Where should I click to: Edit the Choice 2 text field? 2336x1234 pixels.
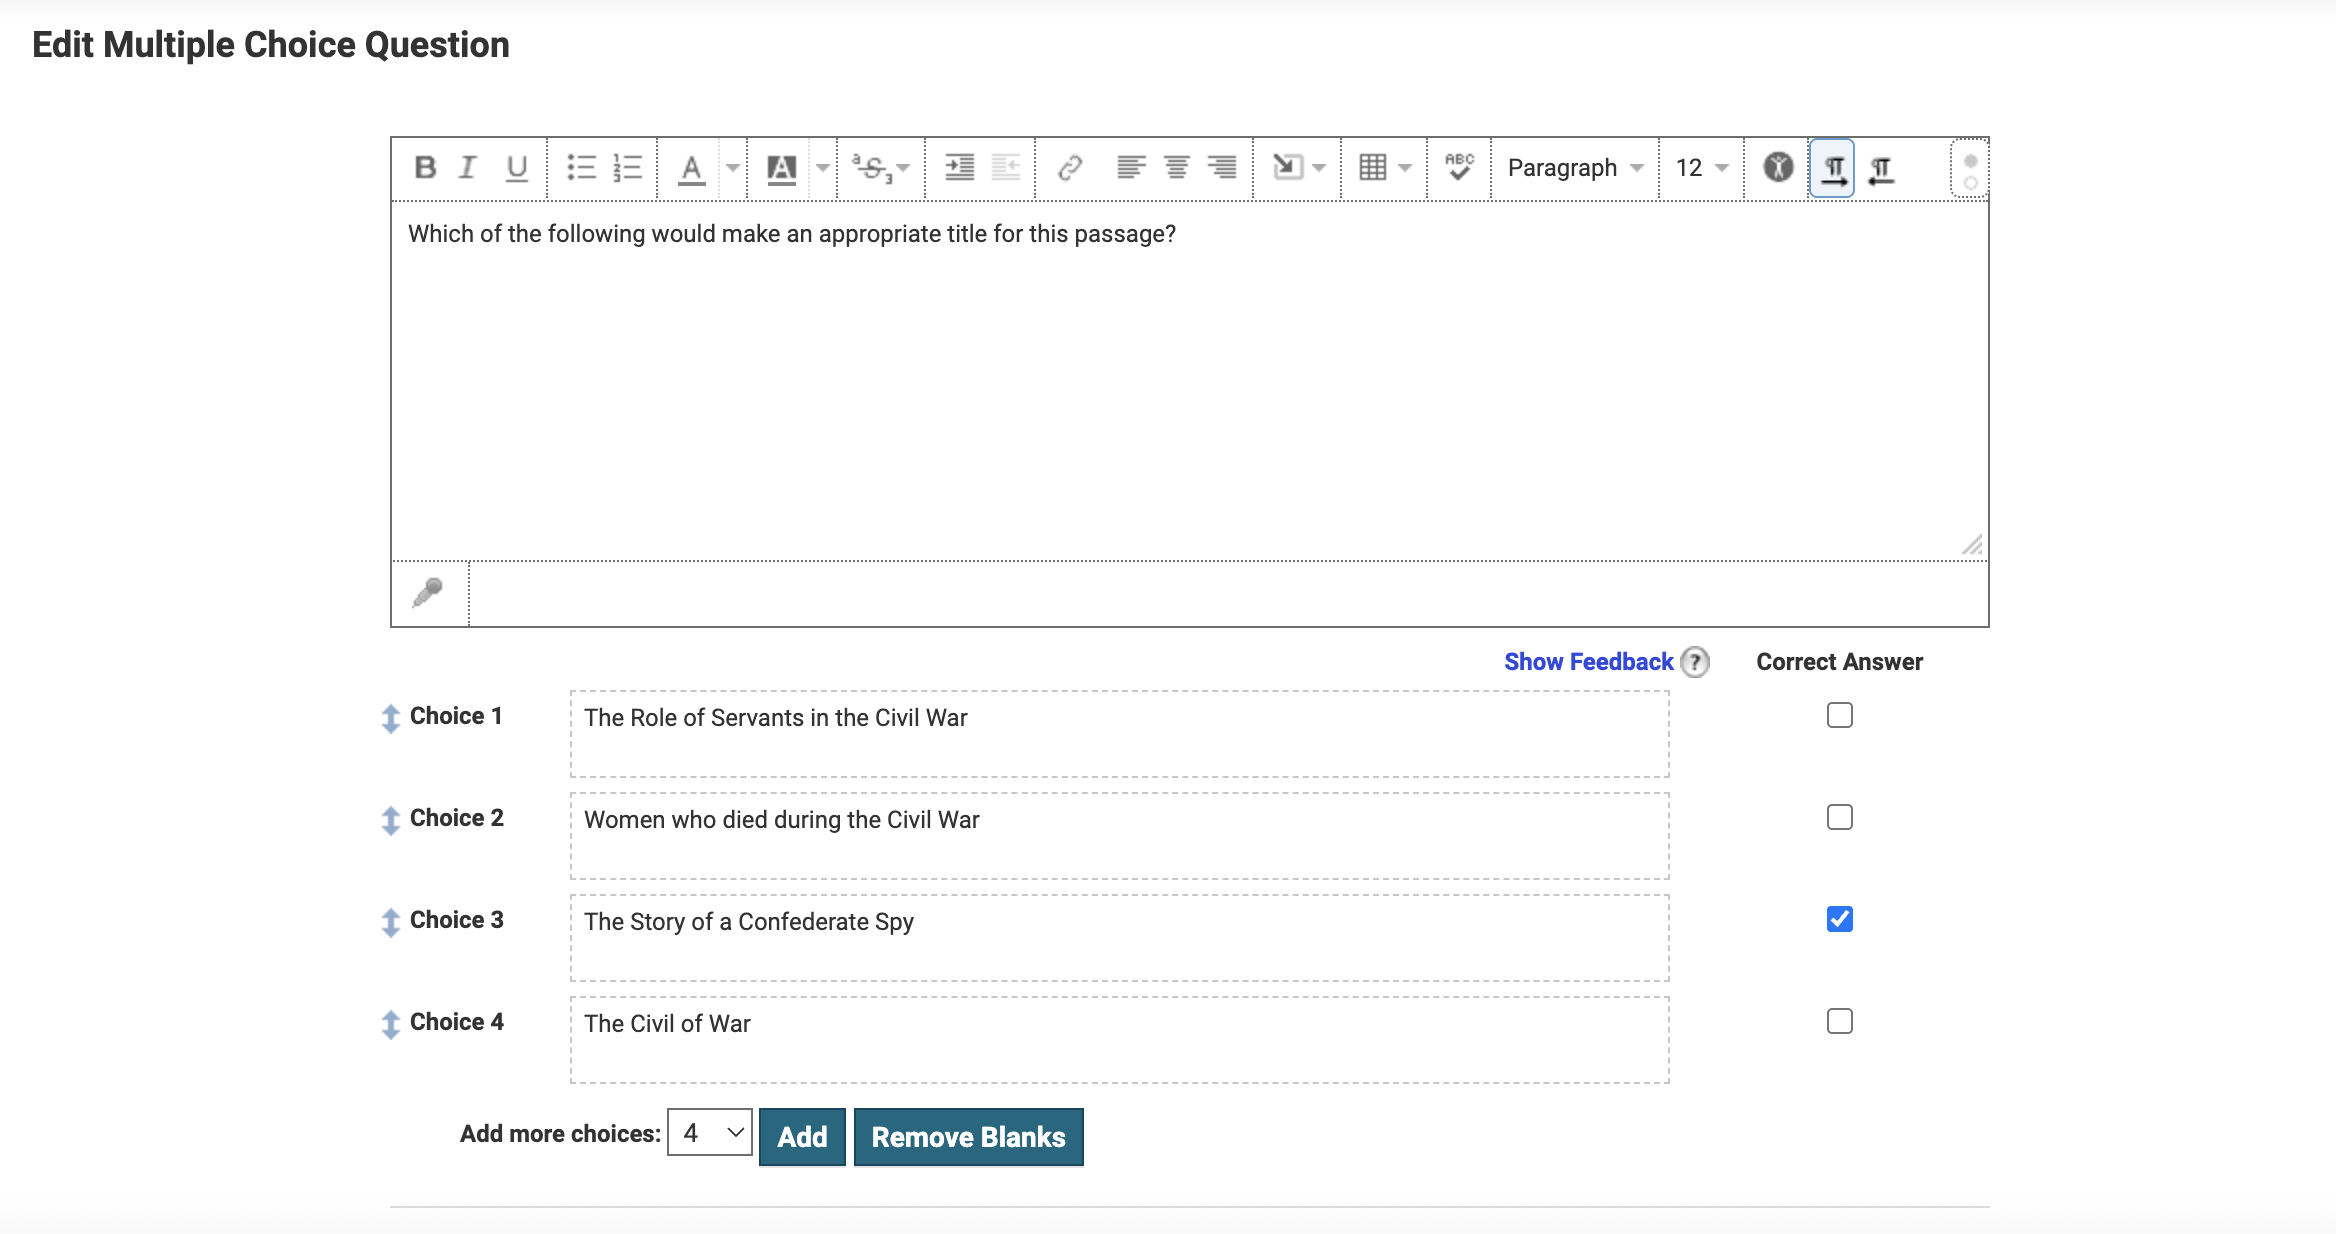(1119, 836)
